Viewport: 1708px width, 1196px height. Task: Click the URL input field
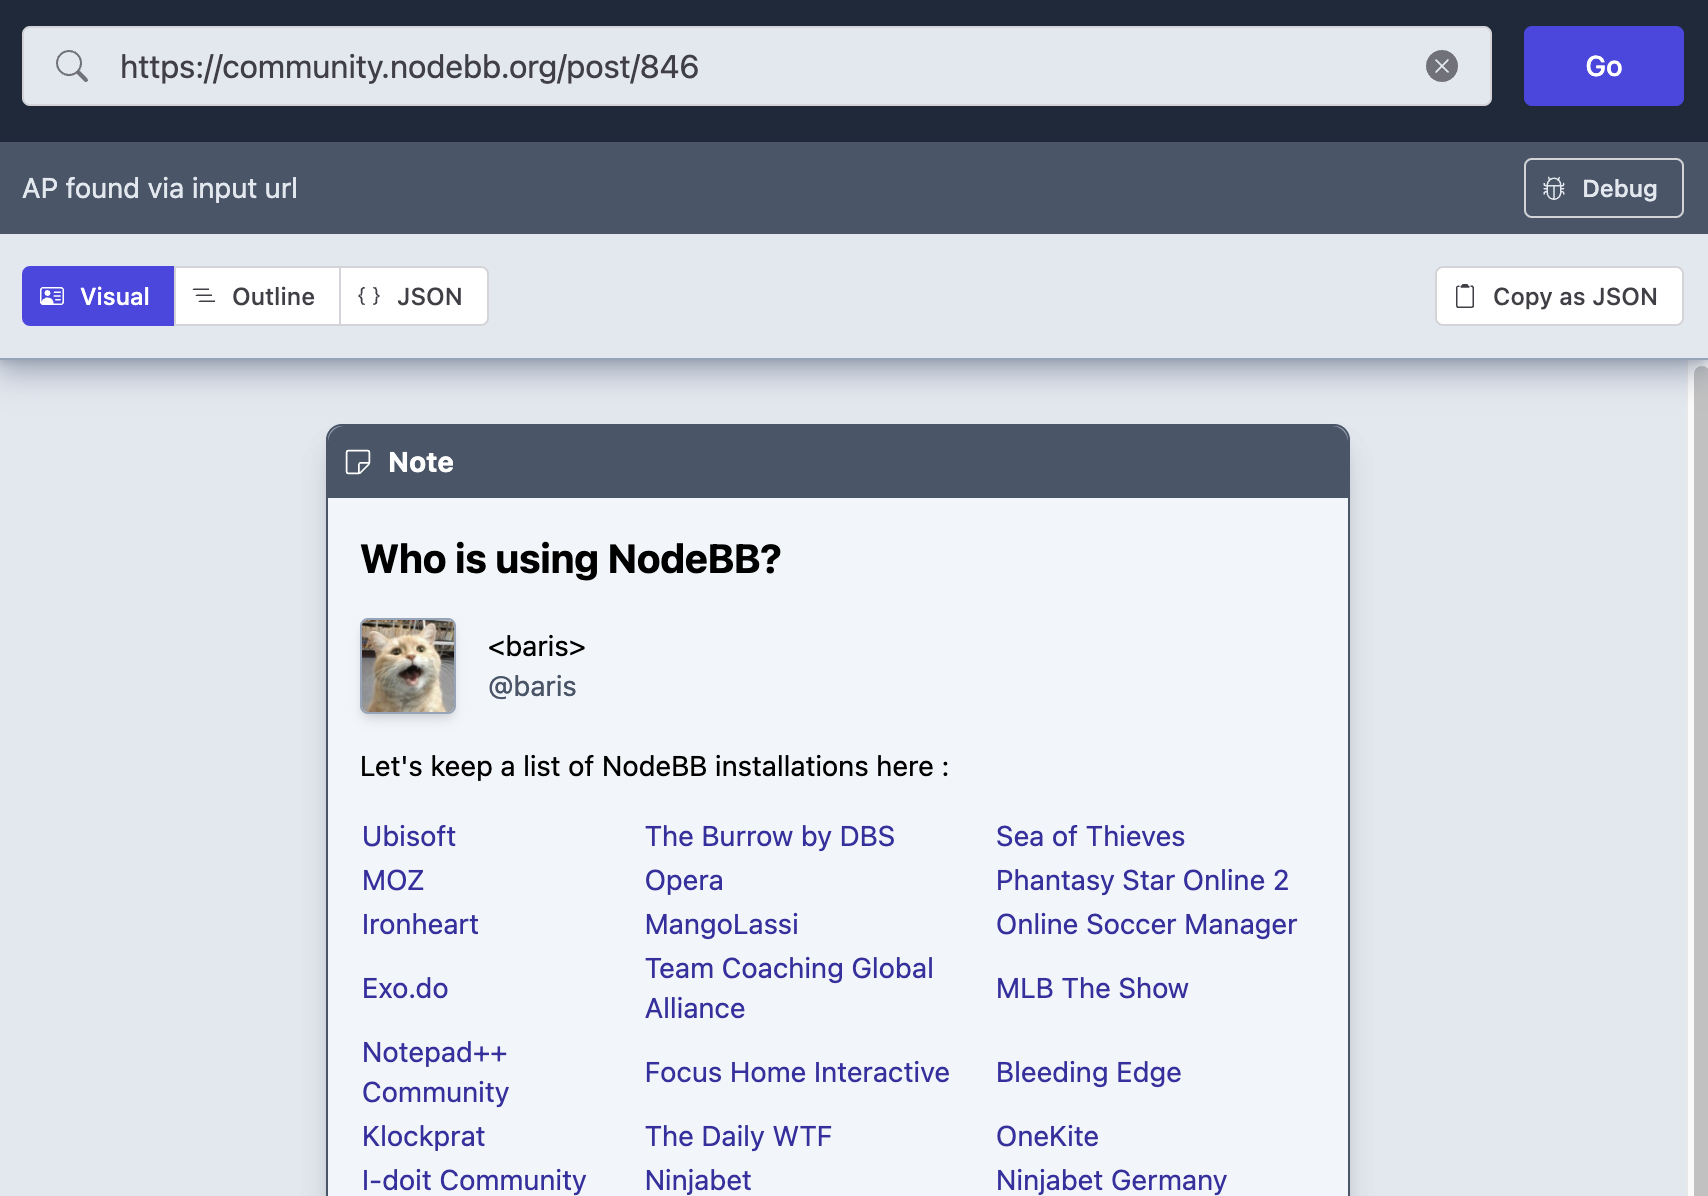(757, 66)
